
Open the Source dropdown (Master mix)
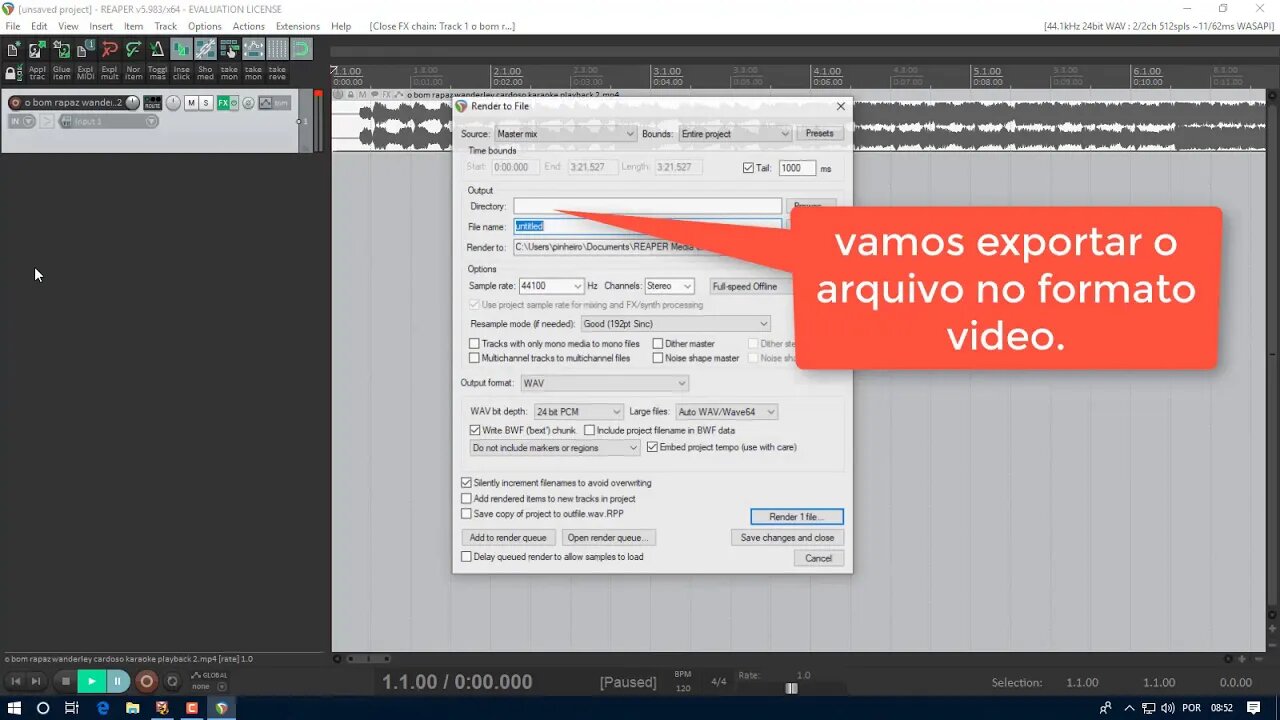(x=565, y=133)
